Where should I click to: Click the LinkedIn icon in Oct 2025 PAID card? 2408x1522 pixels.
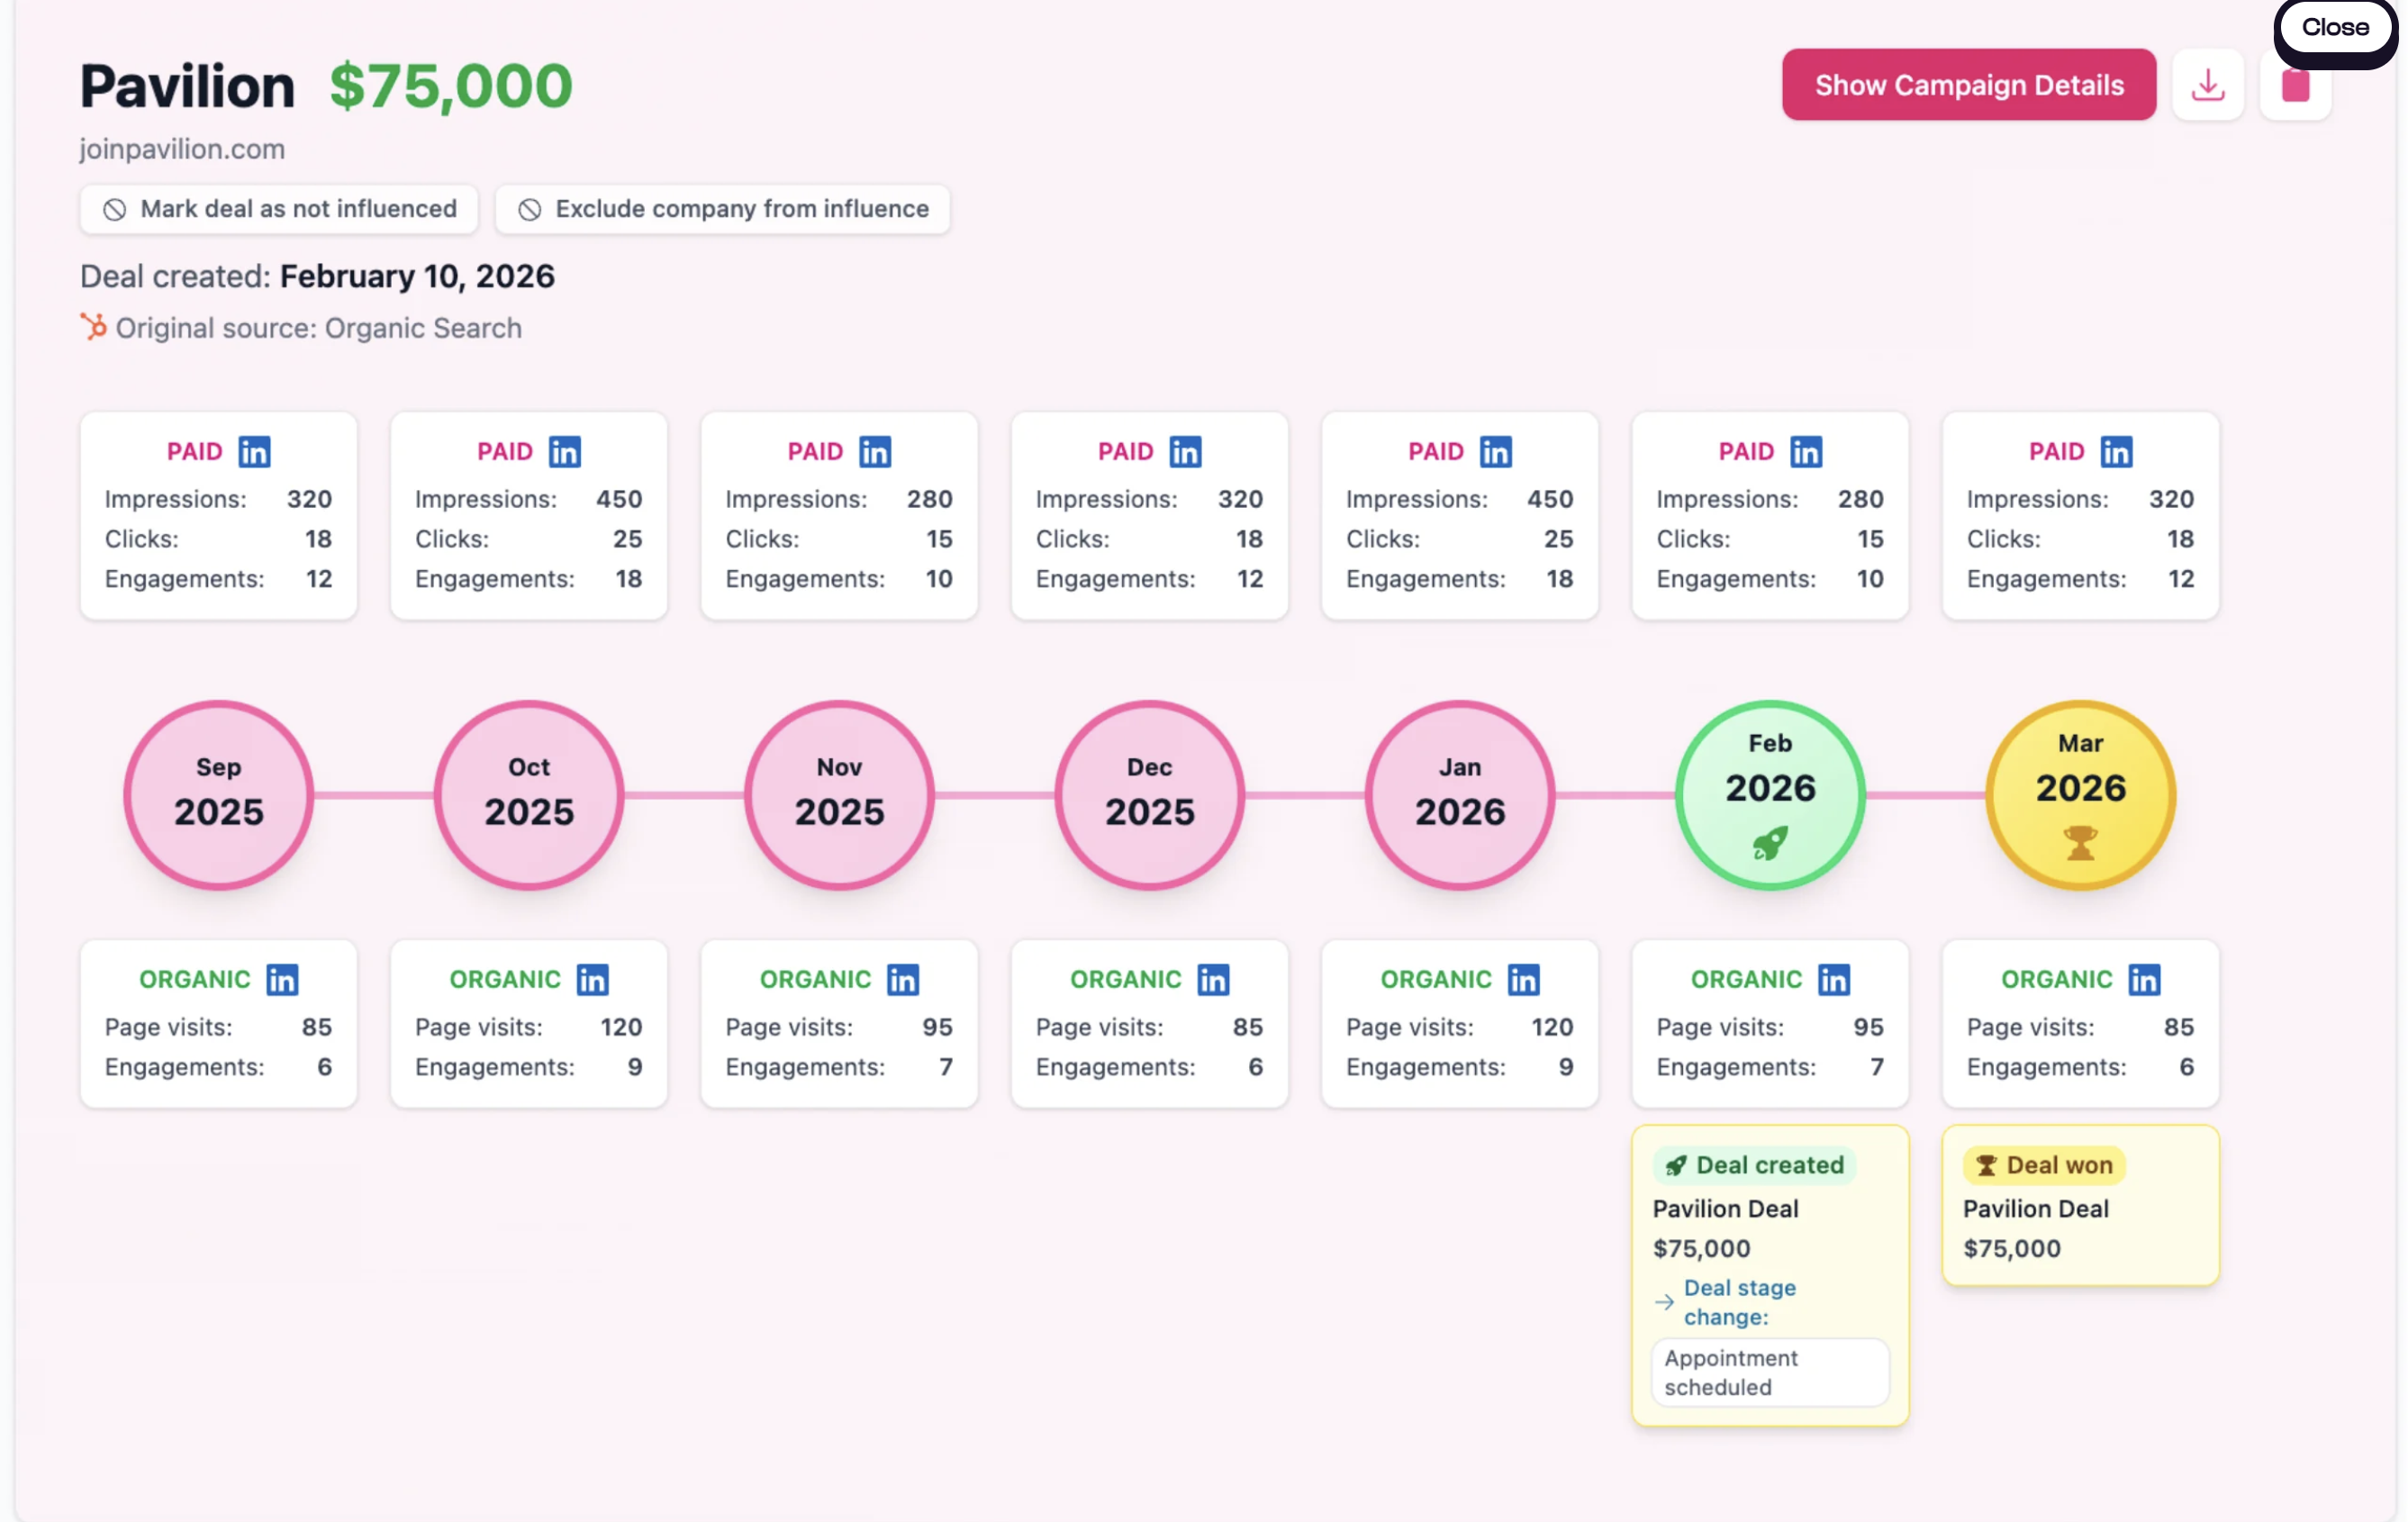(564, 452)
